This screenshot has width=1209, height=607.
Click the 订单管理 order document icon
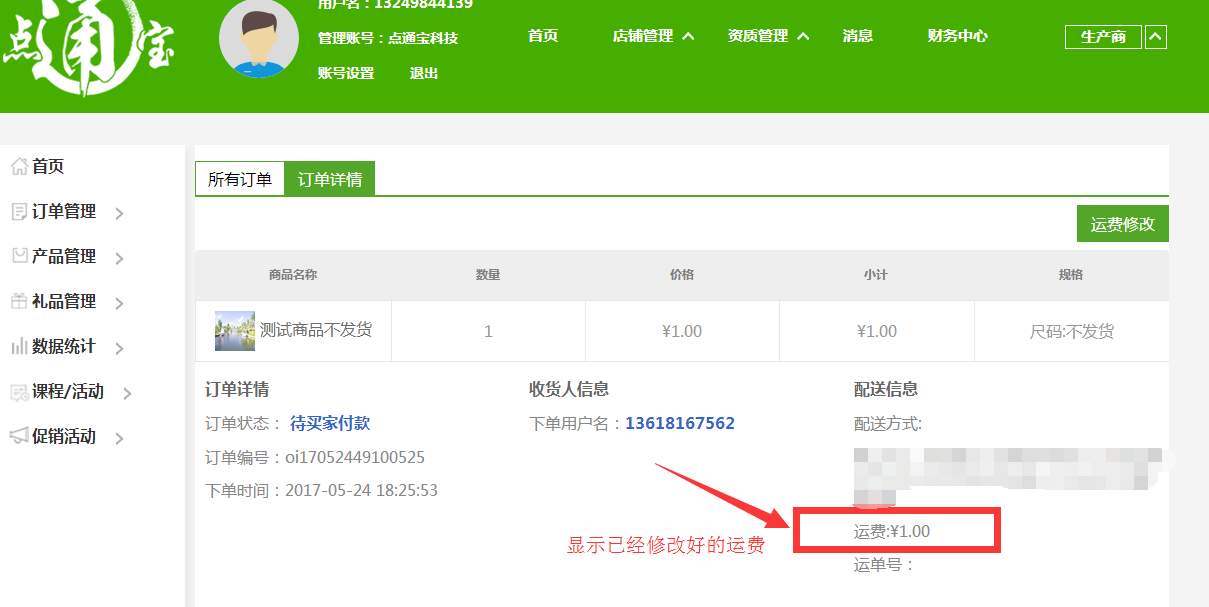pyautogui.click(x=19, y=212)
